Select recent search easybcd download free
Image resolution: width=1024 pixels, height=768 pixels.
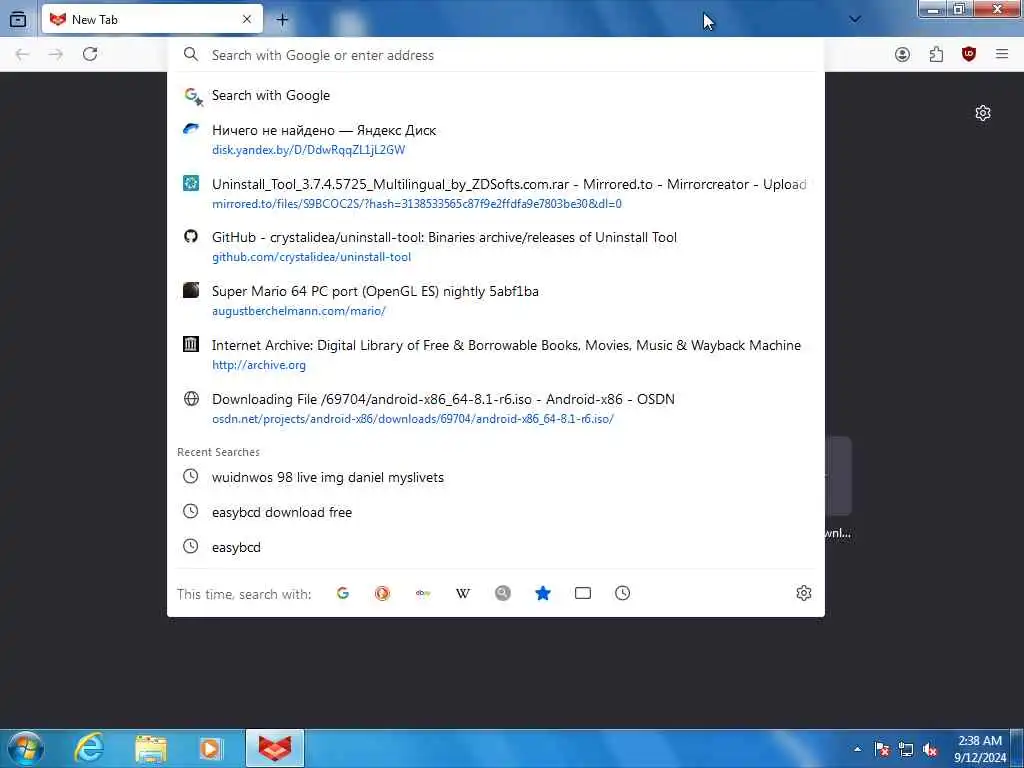pos(496,513)
